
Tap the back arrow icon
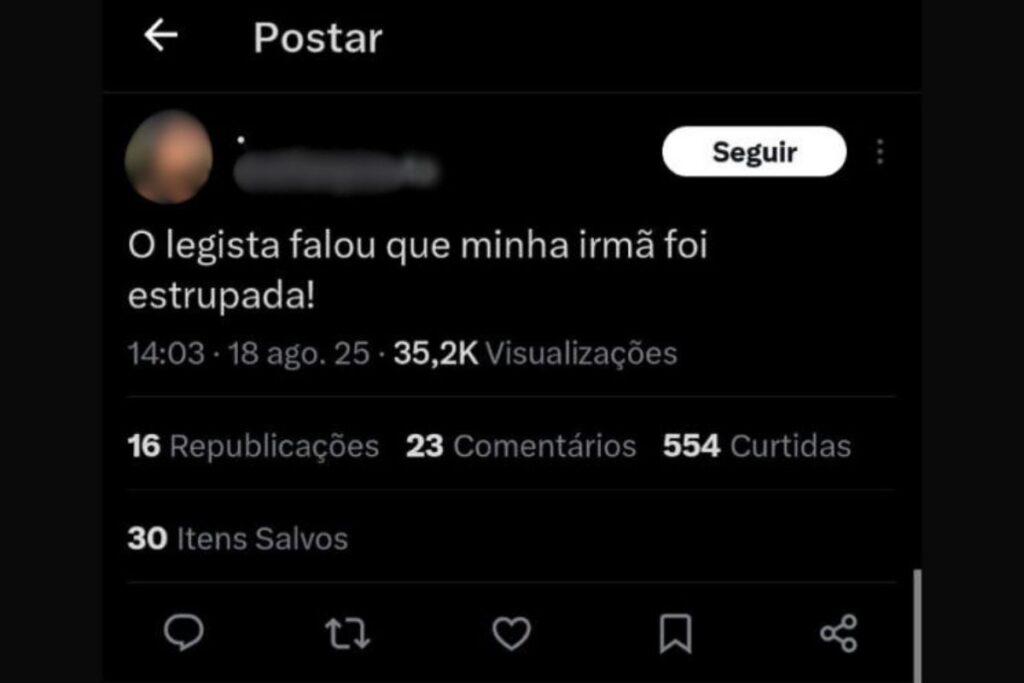point(161,35)
